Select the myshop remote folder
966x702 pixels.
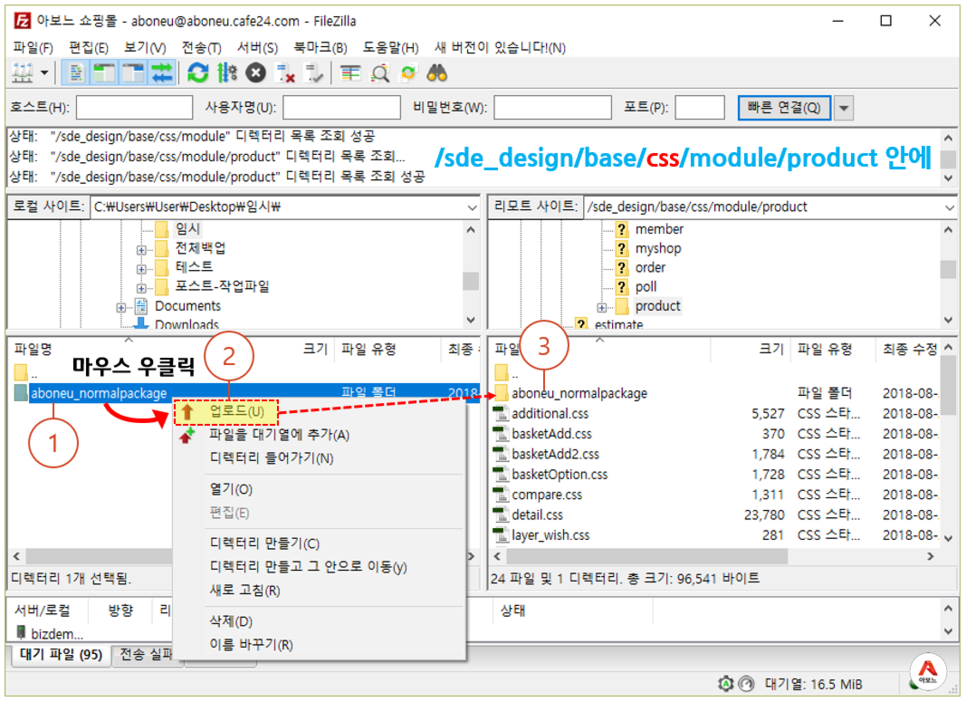point(658,248)
